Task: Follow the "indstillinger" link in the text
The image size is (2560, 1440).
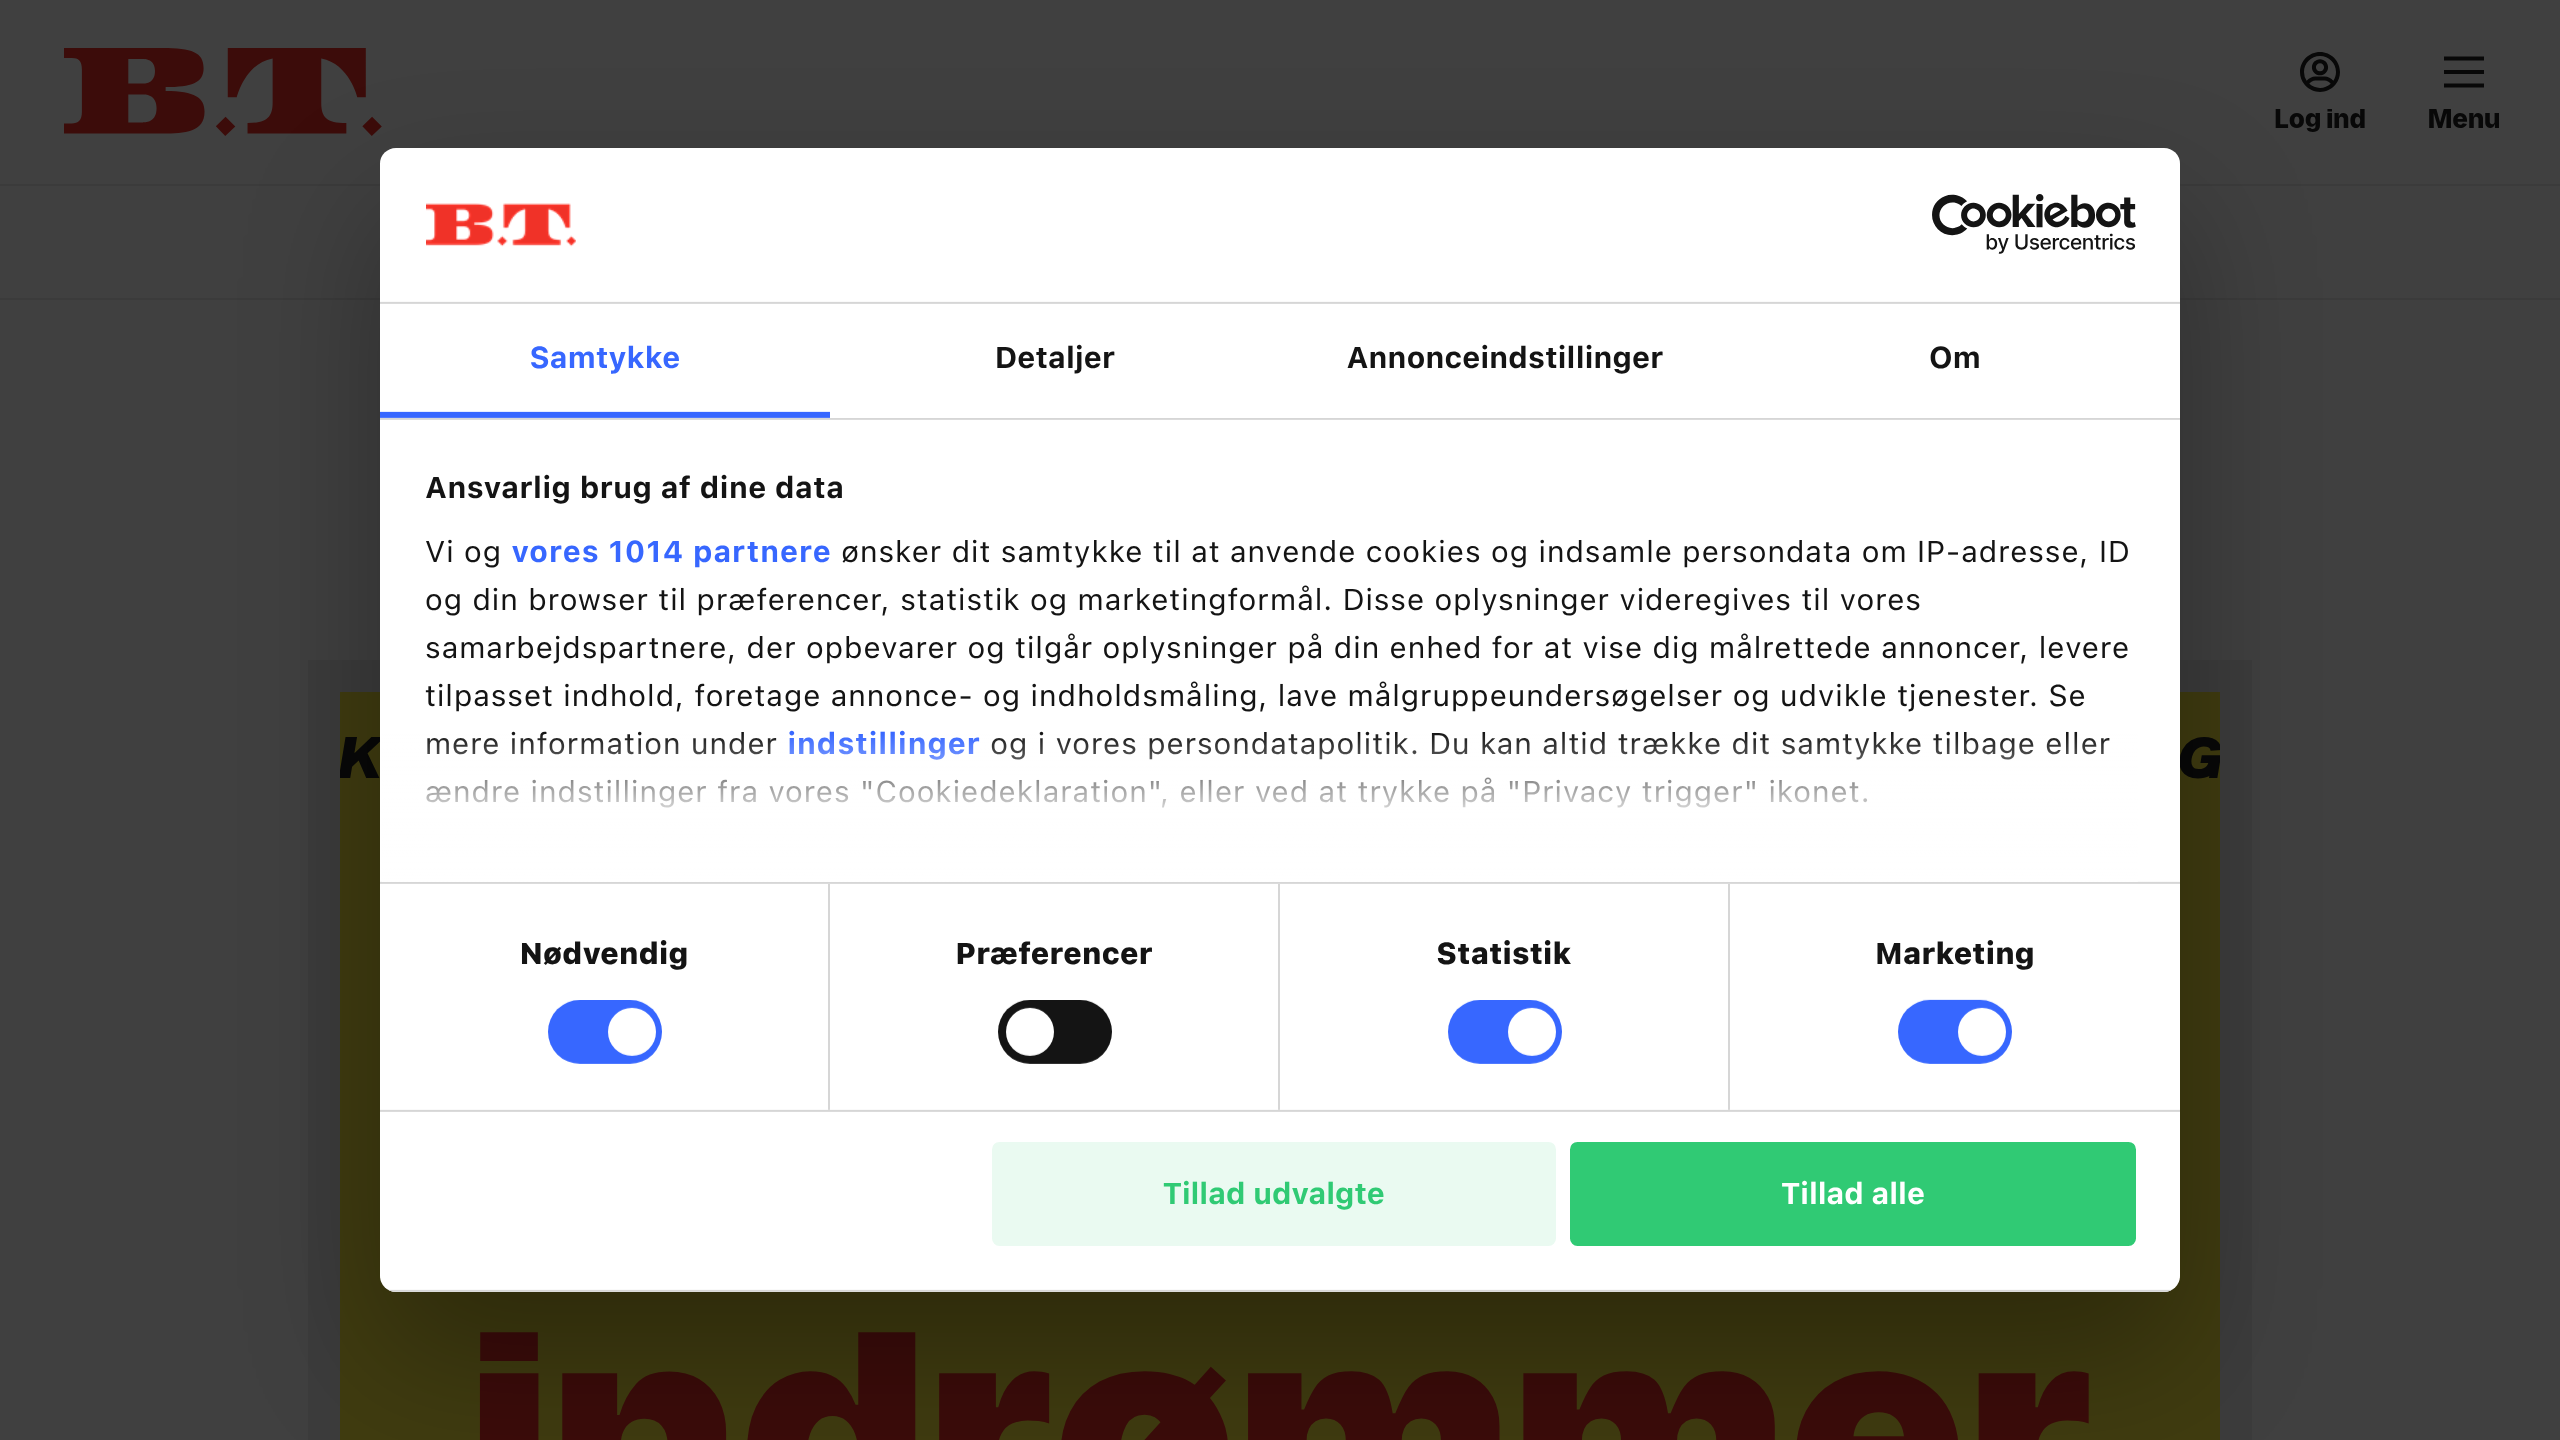Action: [883, 744]
